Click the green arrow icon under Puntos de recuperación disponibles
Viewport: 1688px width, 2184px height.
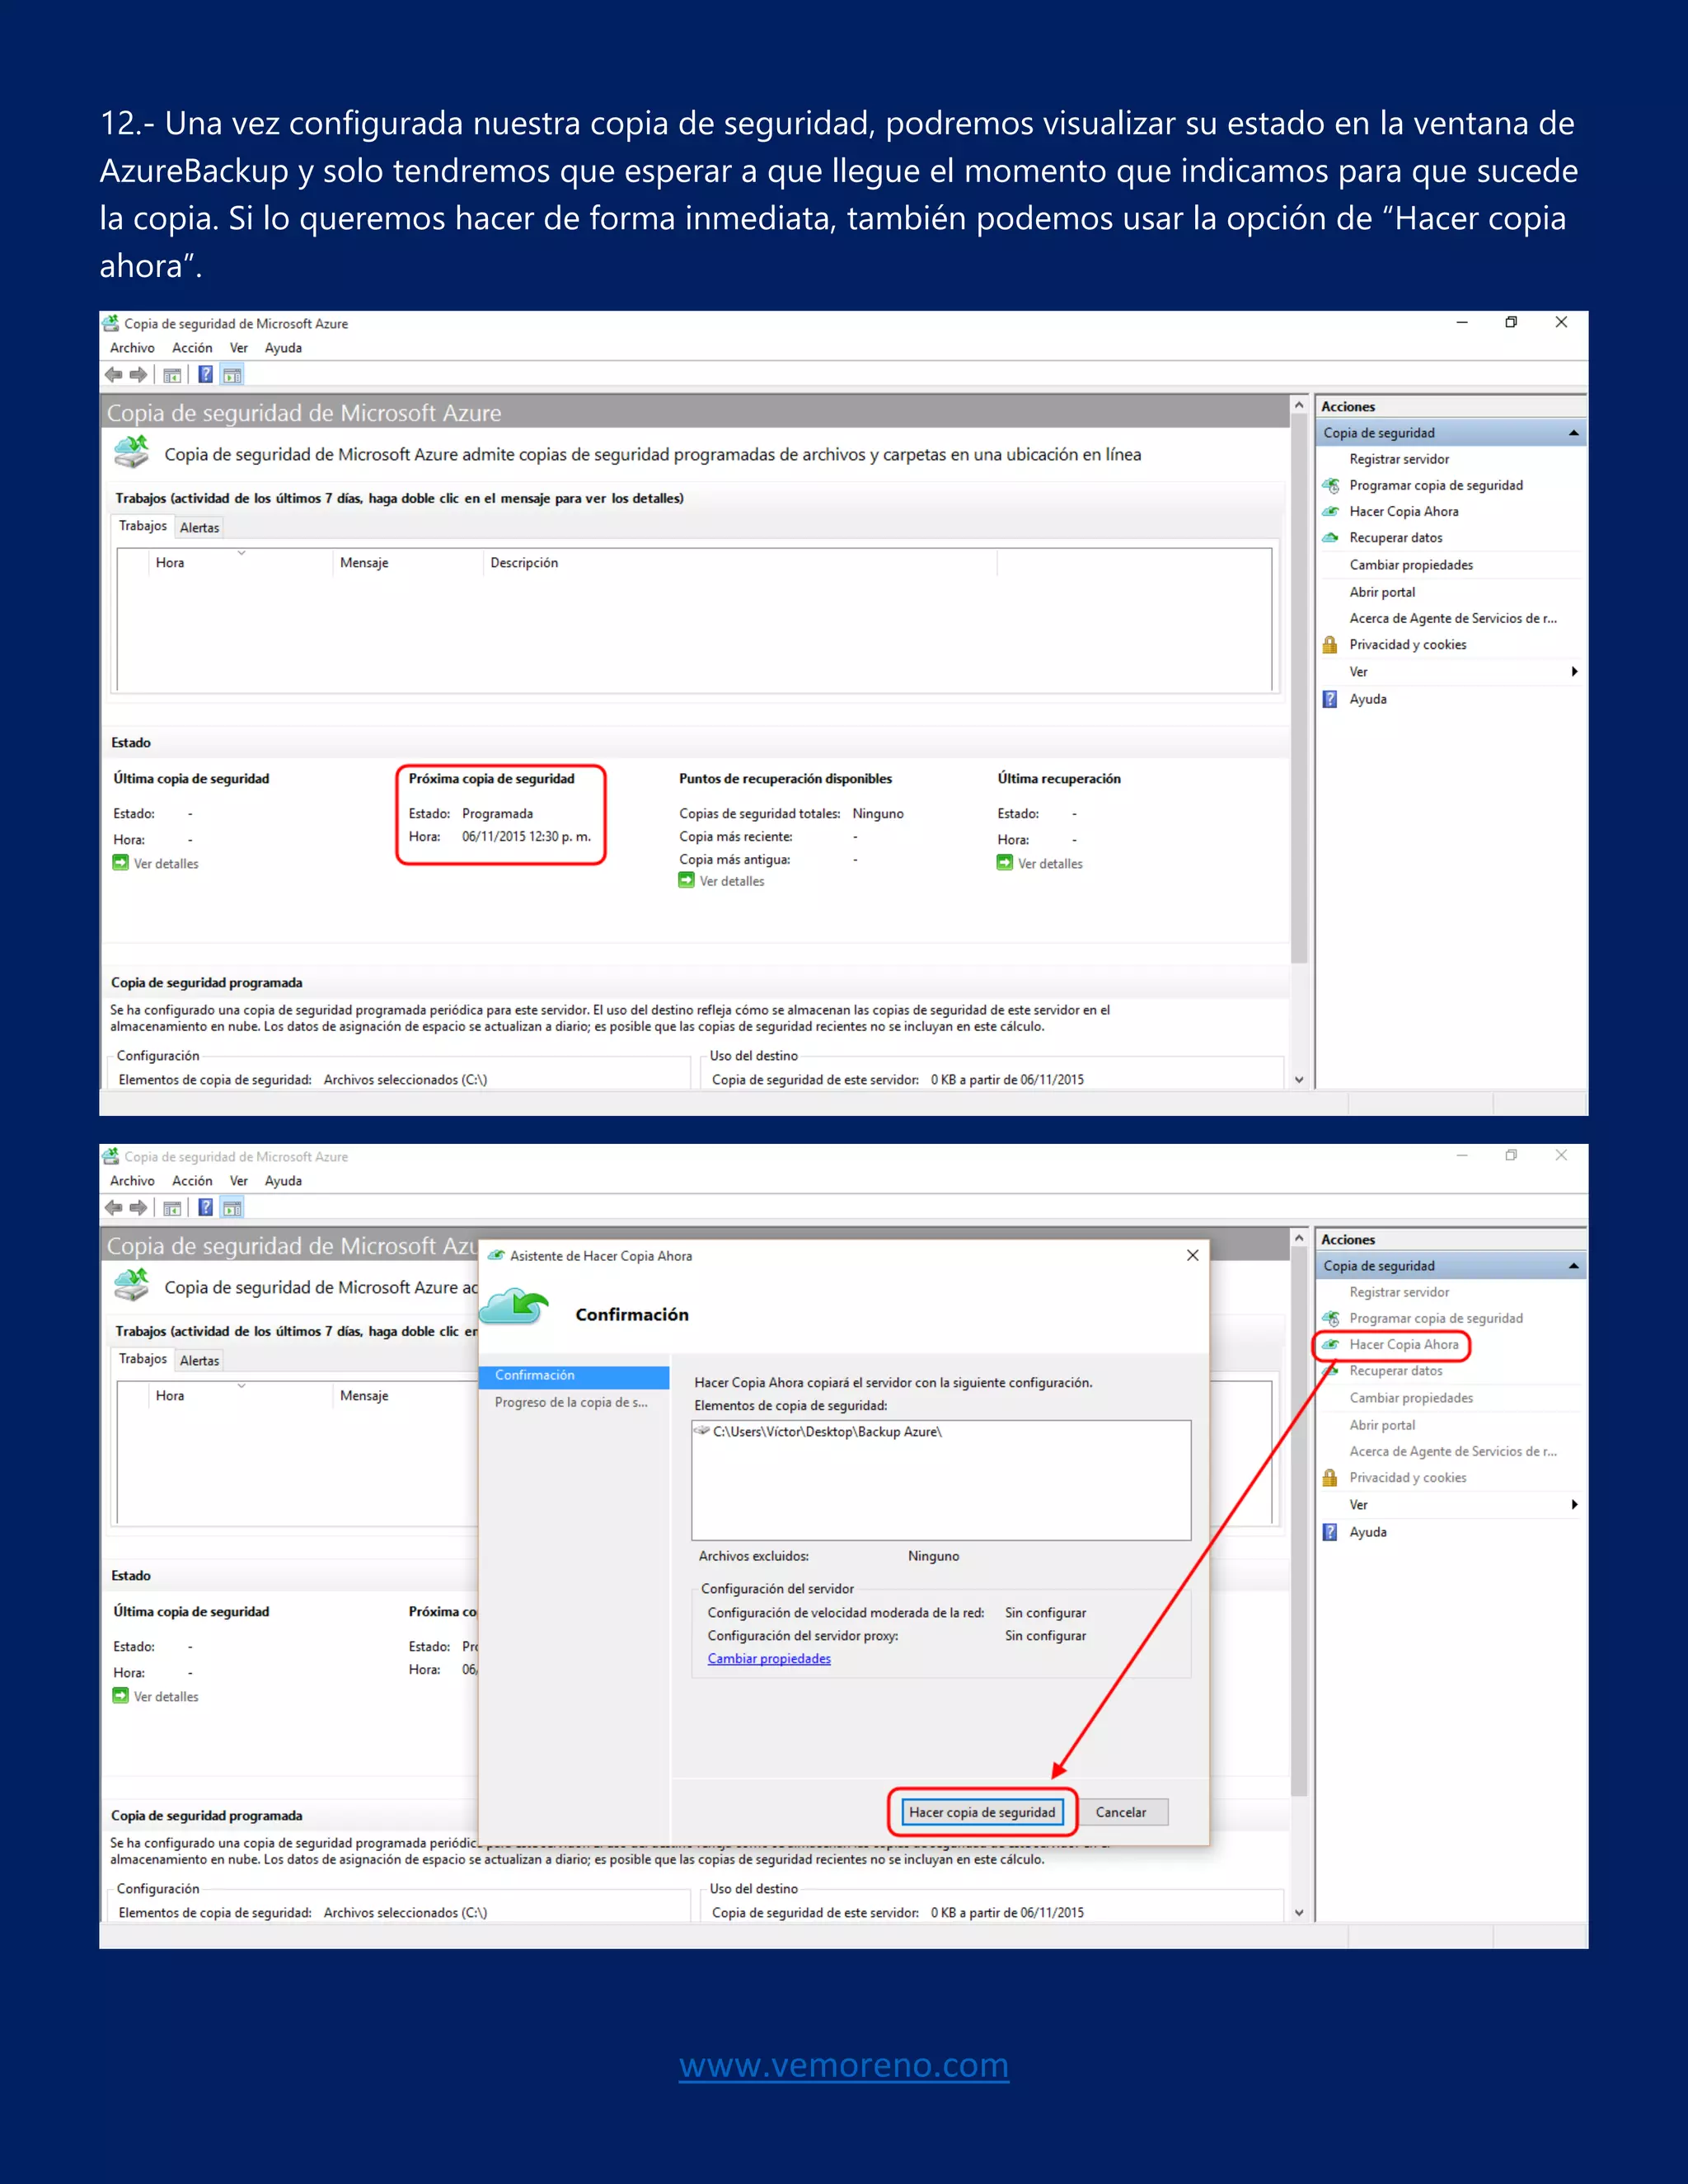point(686,880)
